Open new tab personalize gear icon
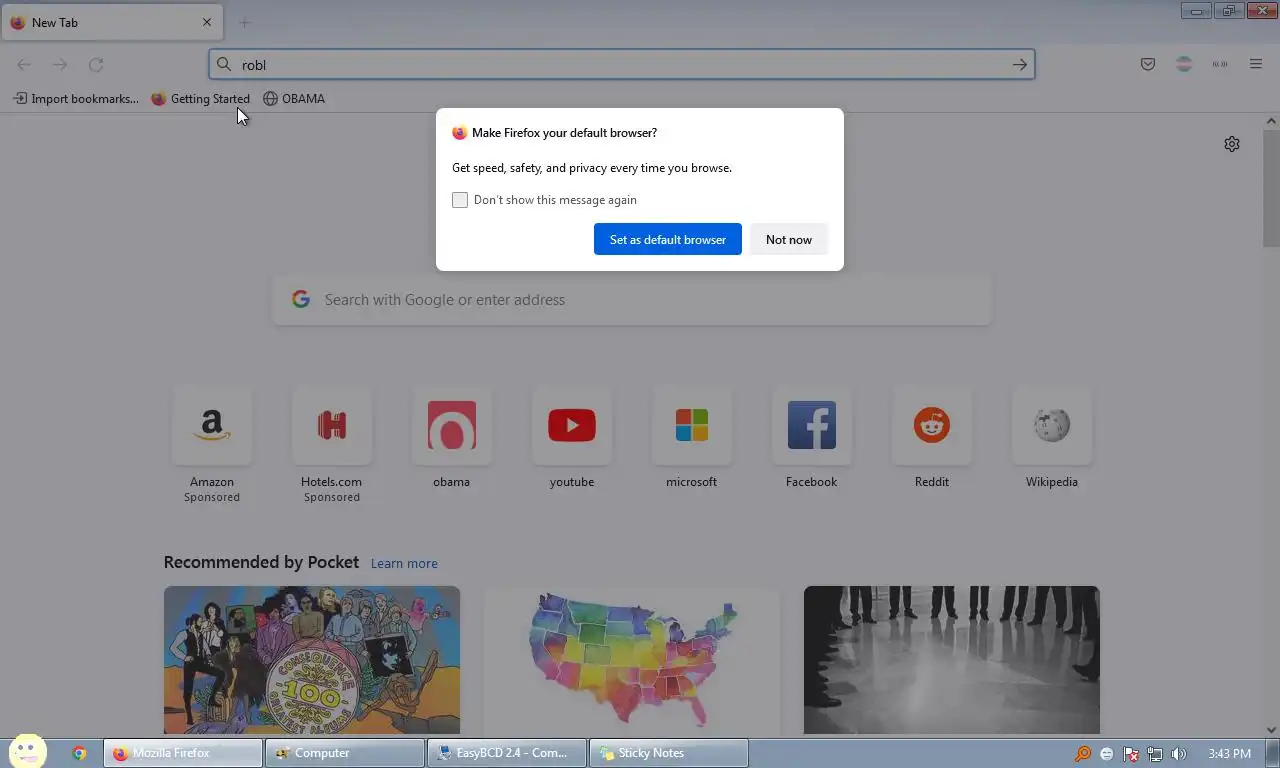 pyautogui.click(x=1232, y=144)
